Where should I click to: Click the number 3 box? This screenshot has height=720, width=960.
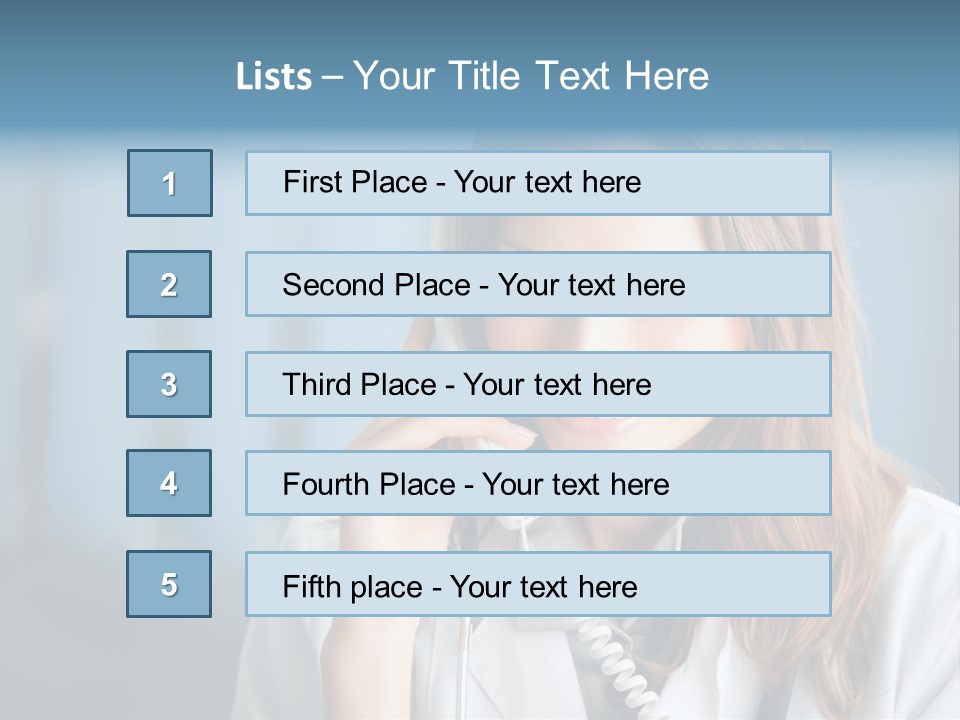pyautogui.click(x=169, y=384)
